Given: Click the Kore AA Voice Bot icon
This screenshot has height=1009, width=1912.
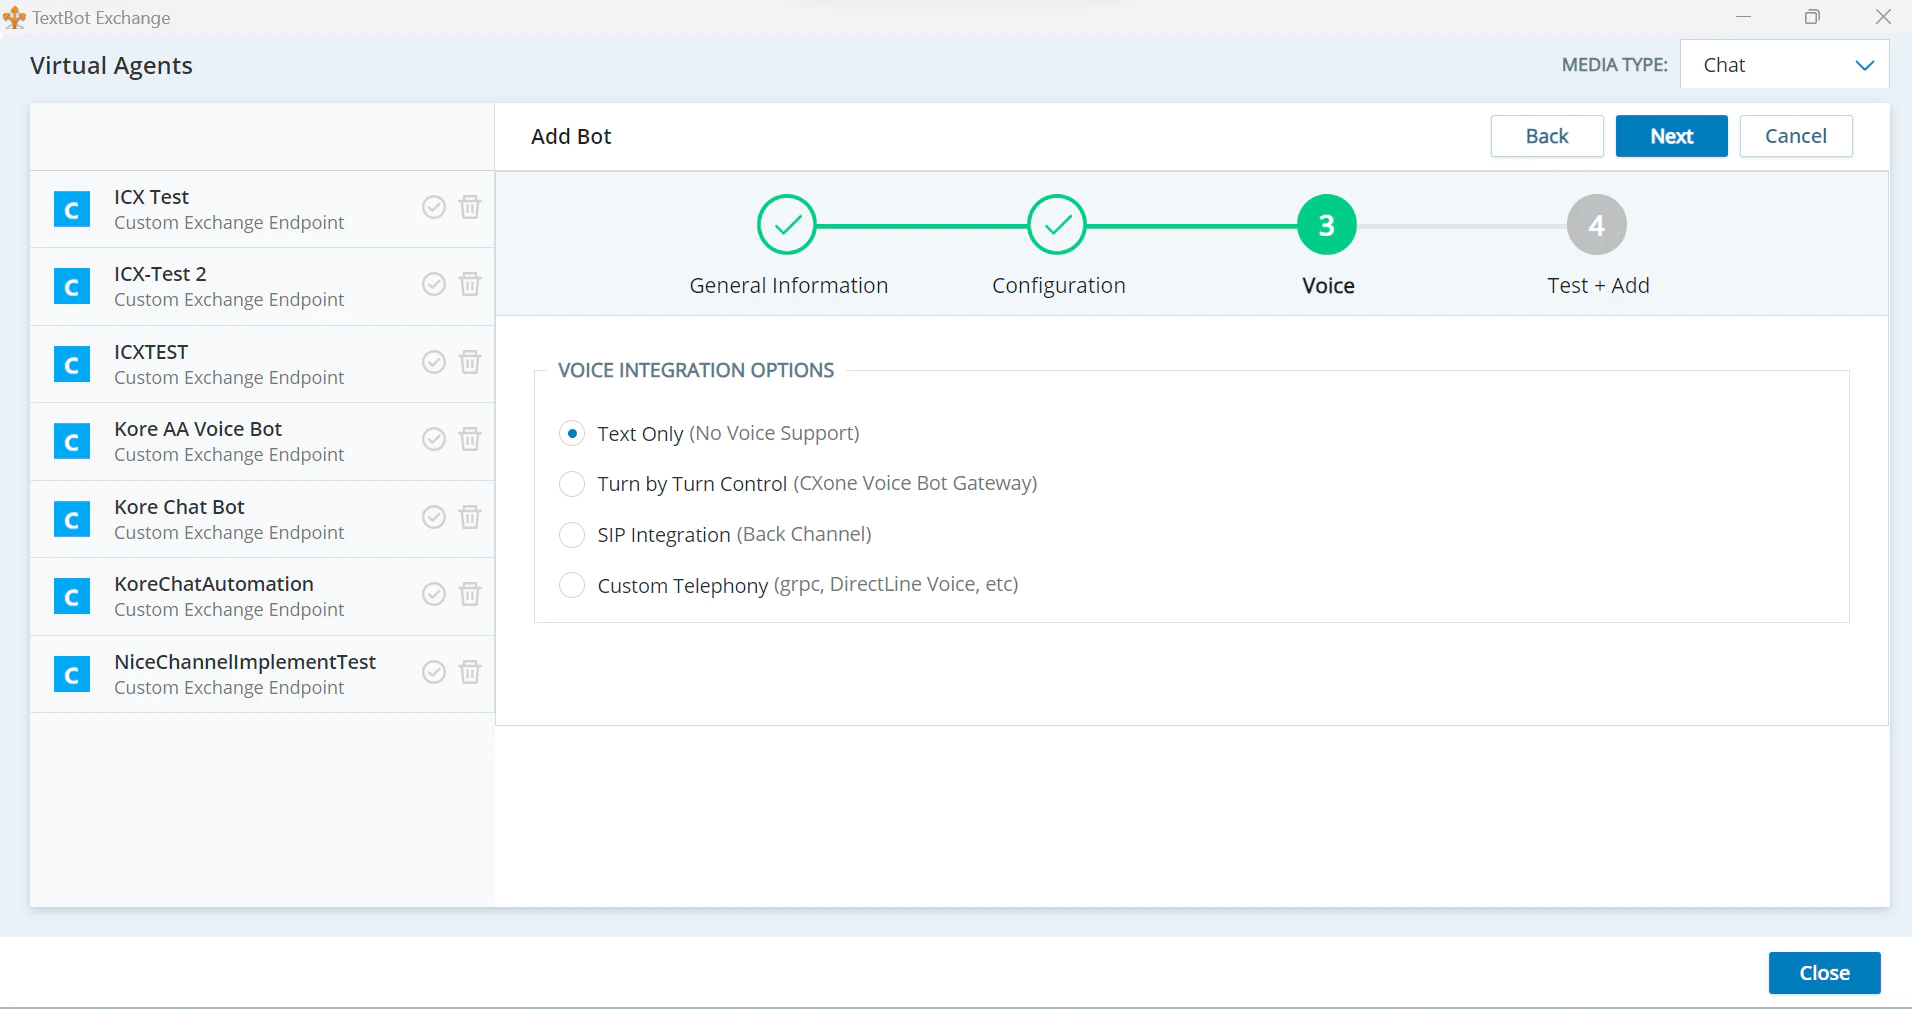Looking at the screenshot, I should click(71, 441).
